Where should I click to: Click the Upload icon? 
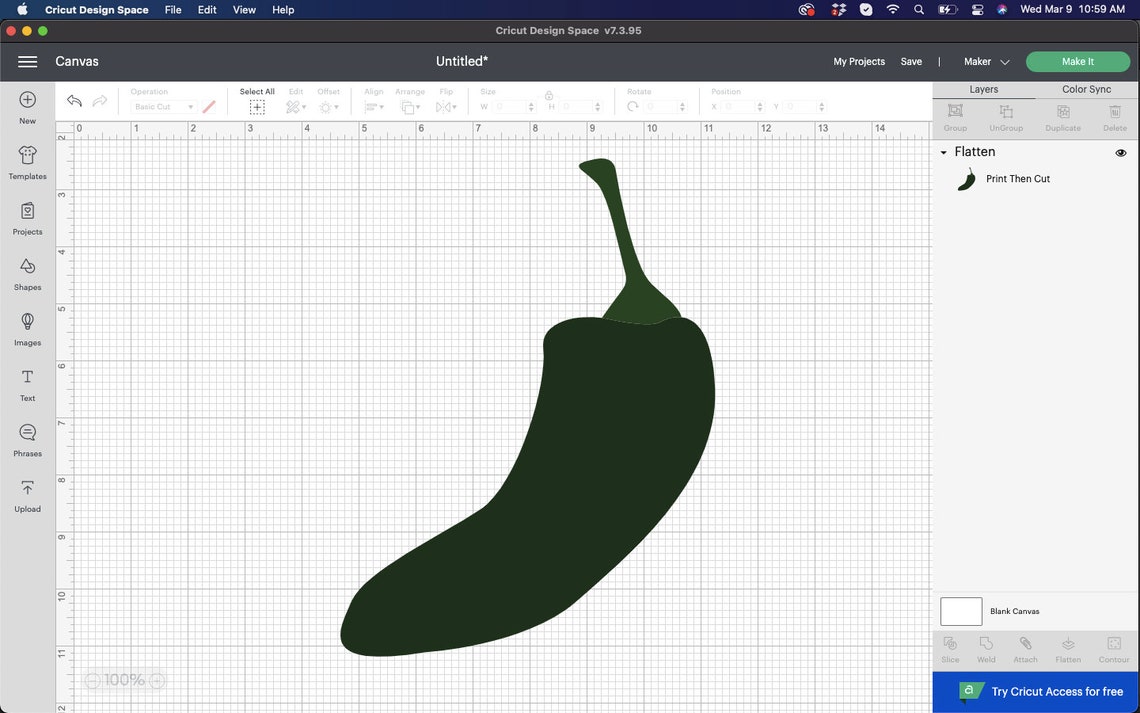(27, 492)
